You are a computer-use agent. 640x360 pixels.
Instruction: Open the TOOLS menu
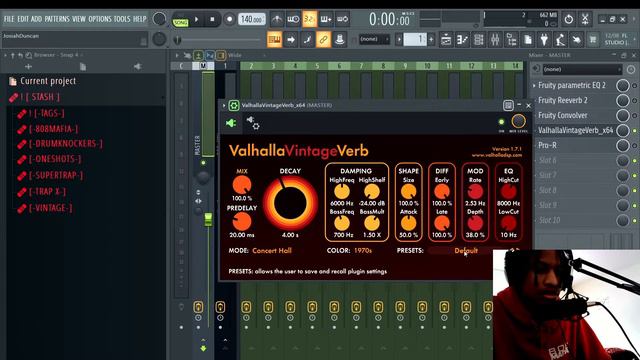pos(122,19)
